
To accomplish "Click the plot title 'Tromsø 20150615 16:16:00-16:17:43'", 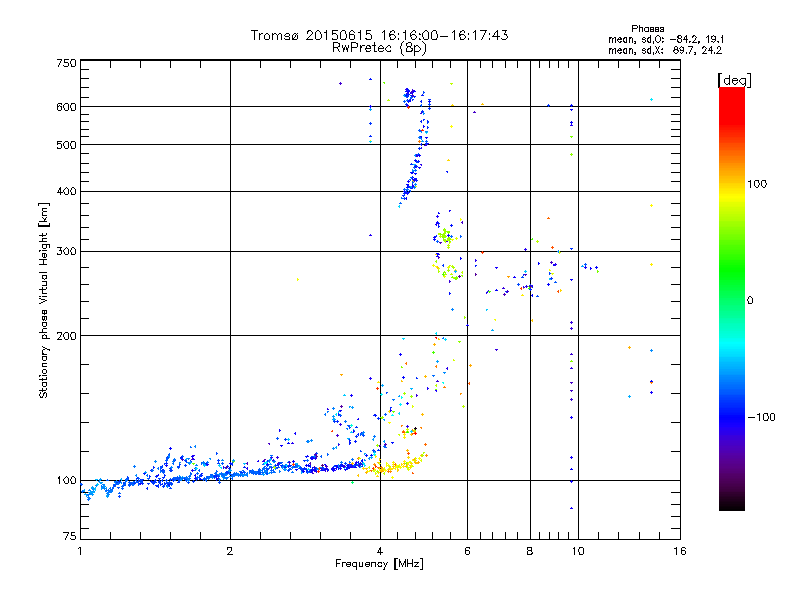I will point(379,35).
